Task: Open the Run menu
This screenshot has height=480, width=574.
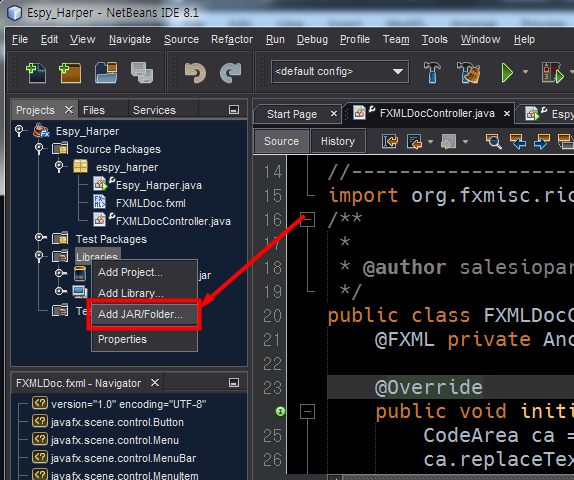Action: point(275,39)
